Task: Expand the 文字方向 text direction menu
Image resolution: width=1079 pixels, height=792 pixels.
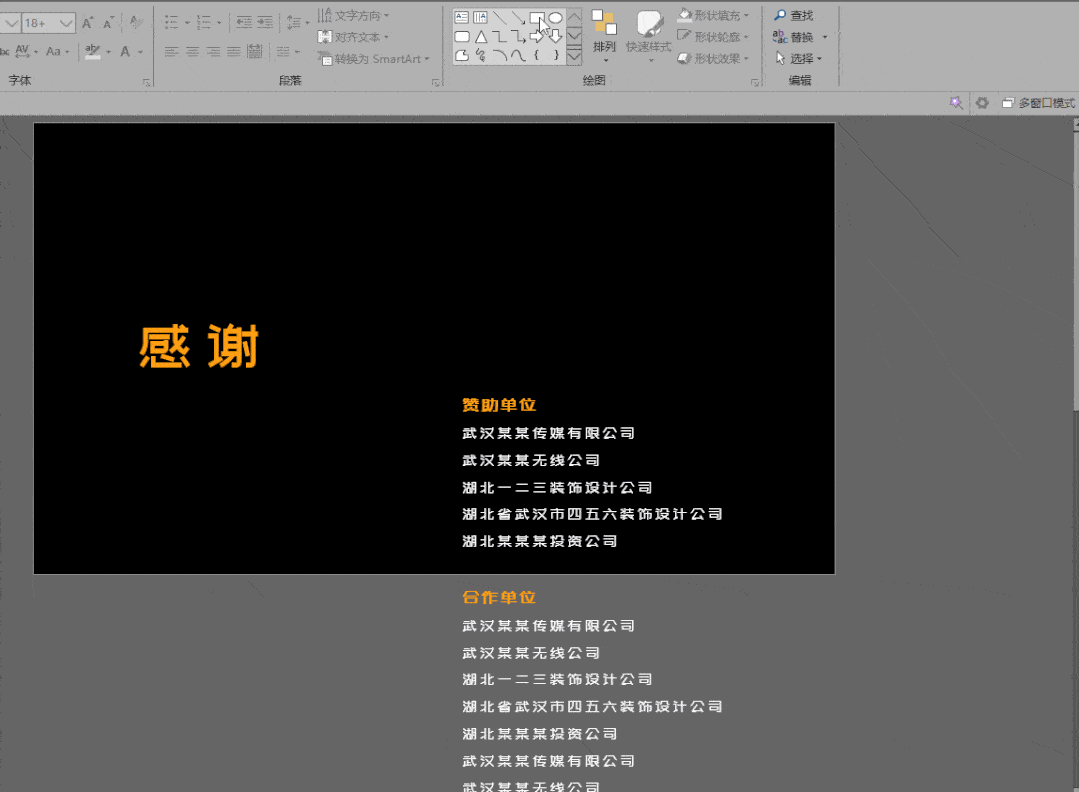Action: [x=354, y=15]
